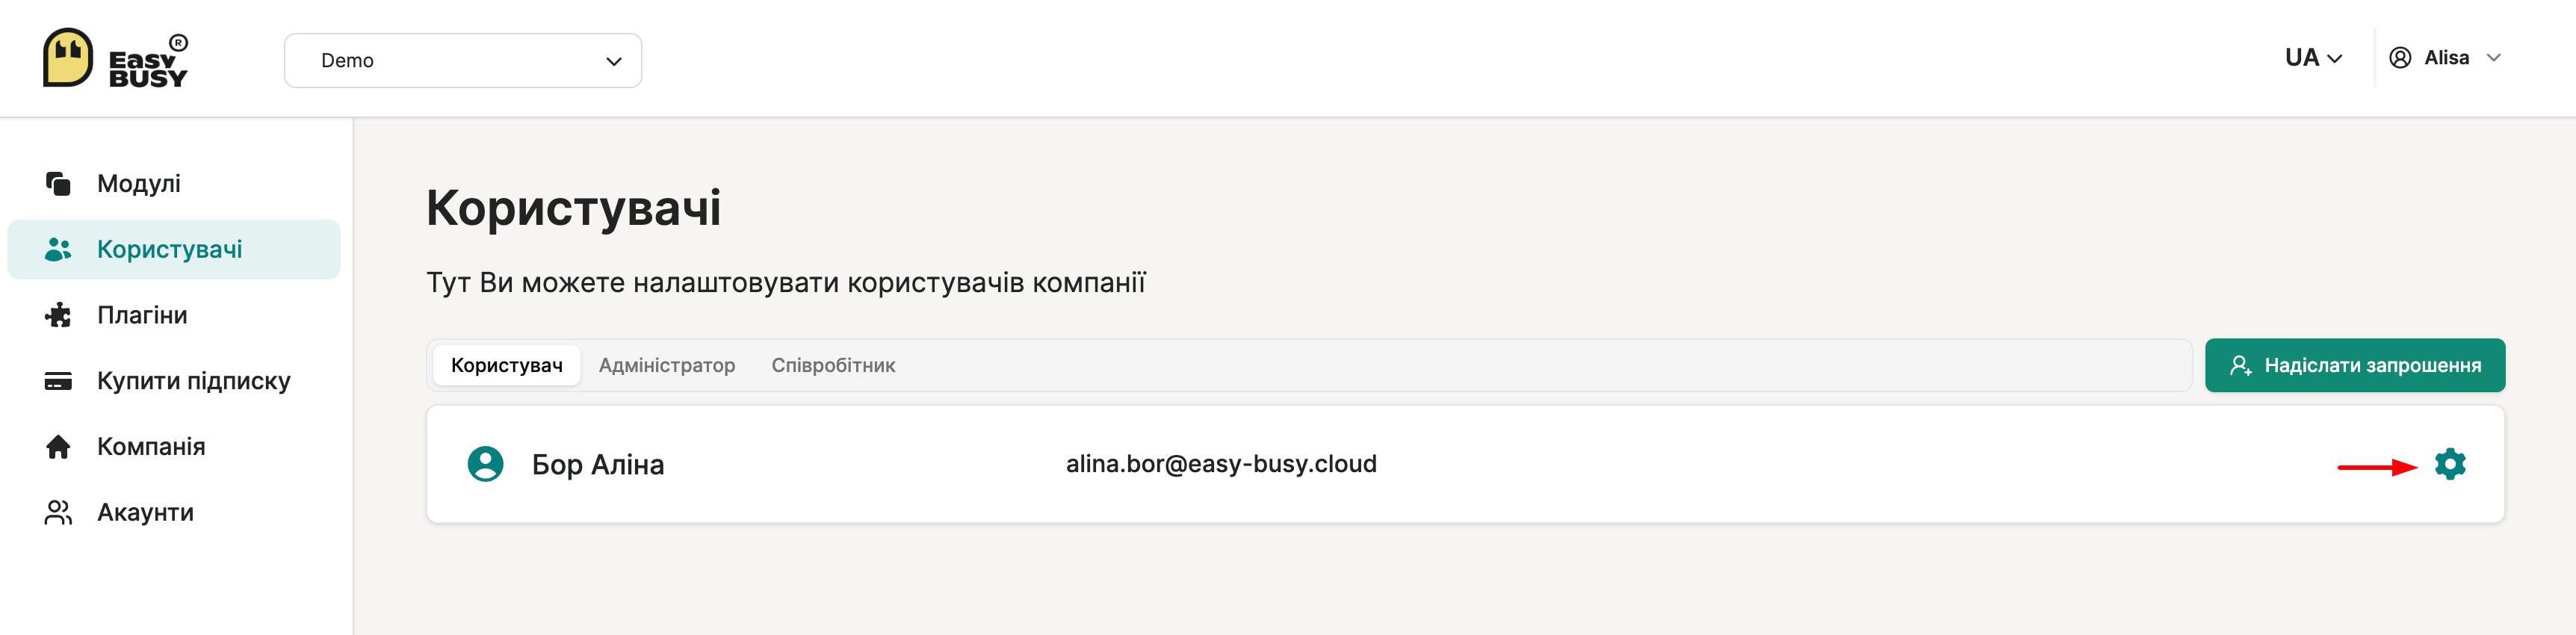Viewport: 2576px width, 635px height.
Task: Click the alina.bor@easy-busy.cloud email
Action: pyautogui.click(x=1220, y=464)
